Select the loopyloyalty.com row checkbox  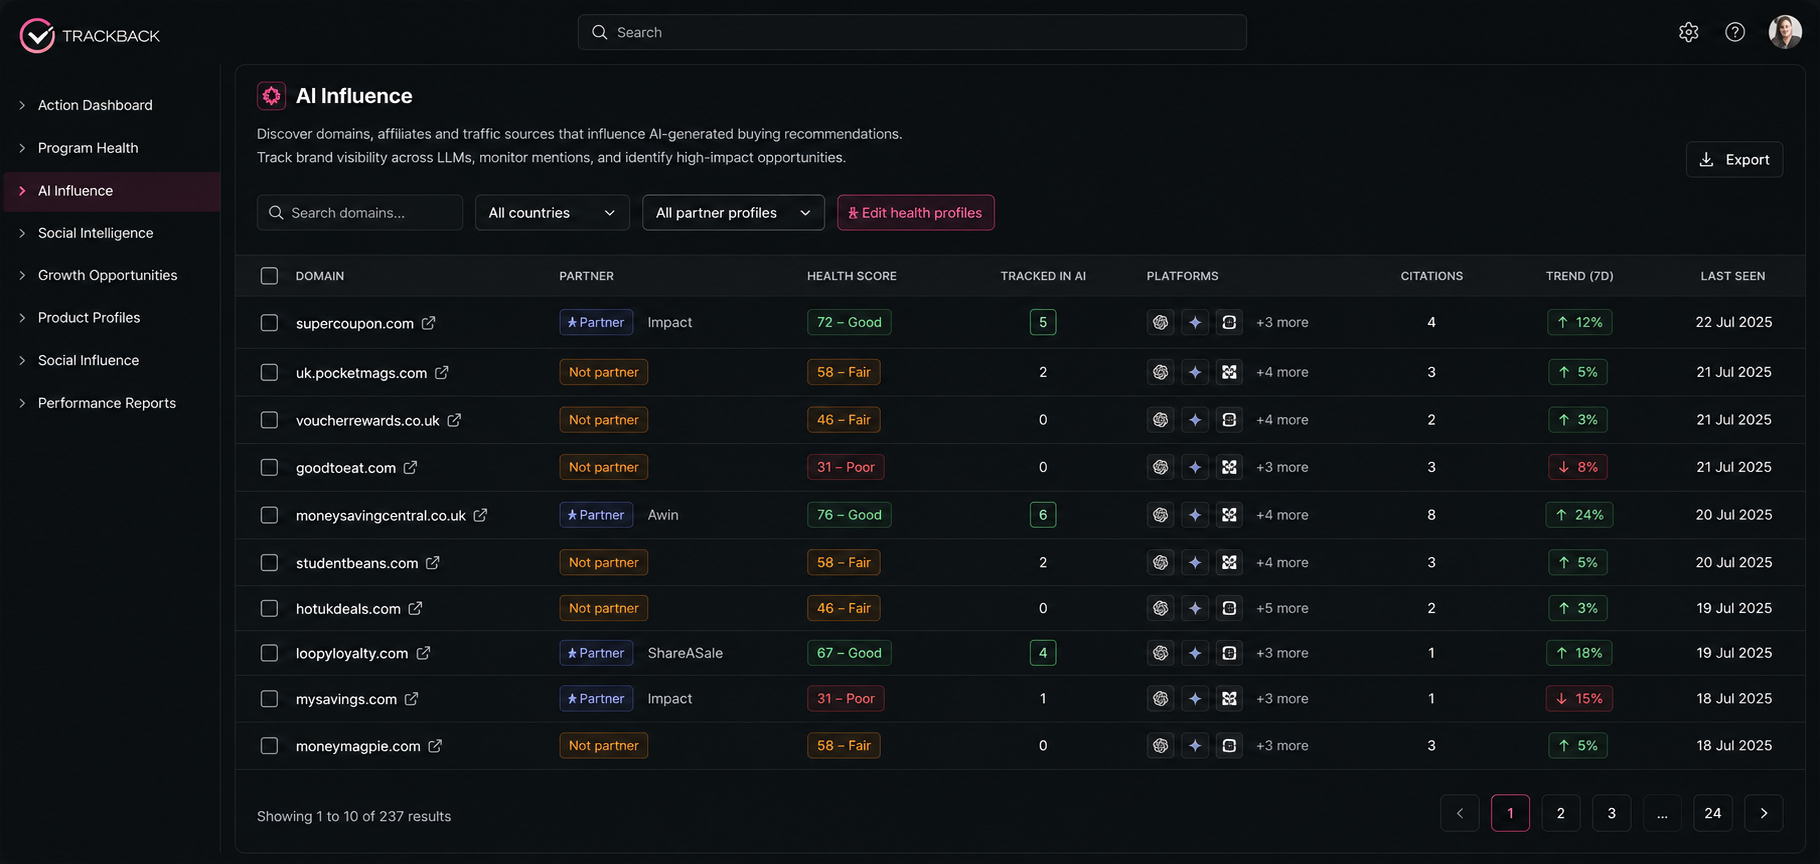click(x=269, y=653)
